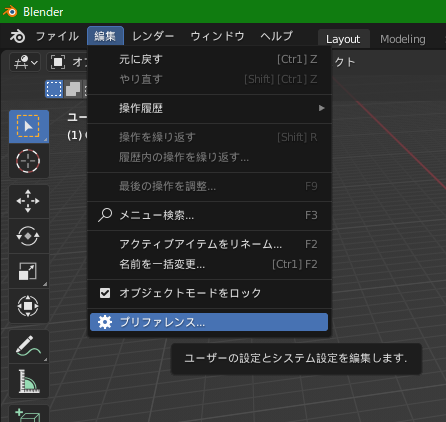Select the Scale tool
The image size is (446, 422).
[29, 271]
